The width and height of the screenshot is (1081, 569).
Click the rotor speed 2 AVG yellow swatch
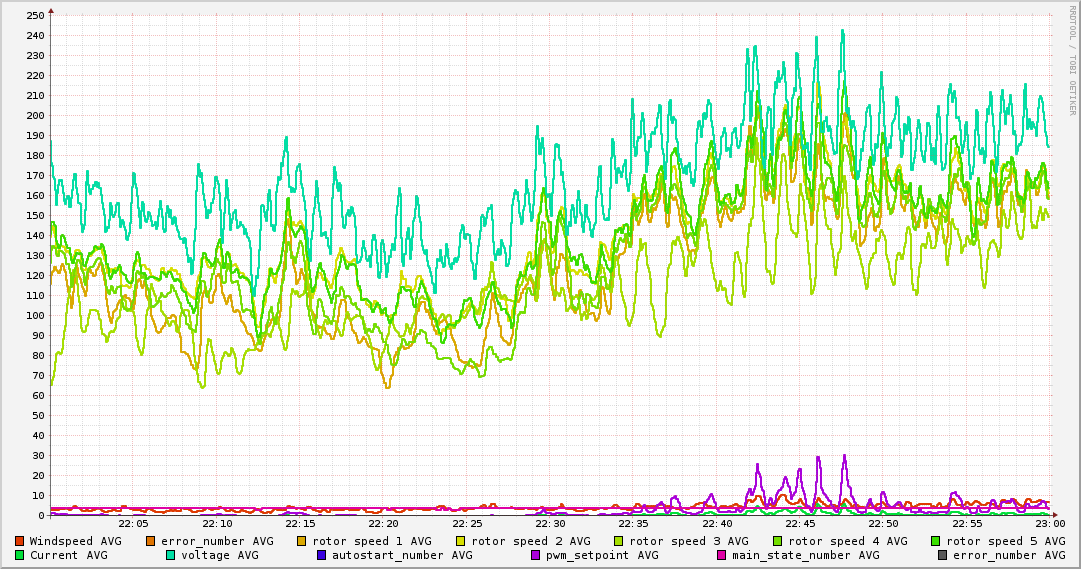click(461, 541)
